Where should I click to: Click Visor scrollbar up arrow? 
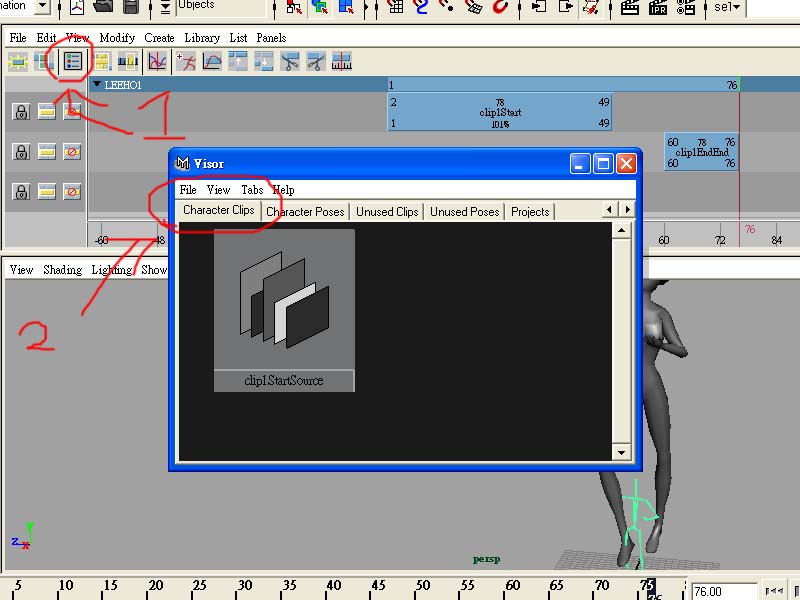click(x=621, y=231)
